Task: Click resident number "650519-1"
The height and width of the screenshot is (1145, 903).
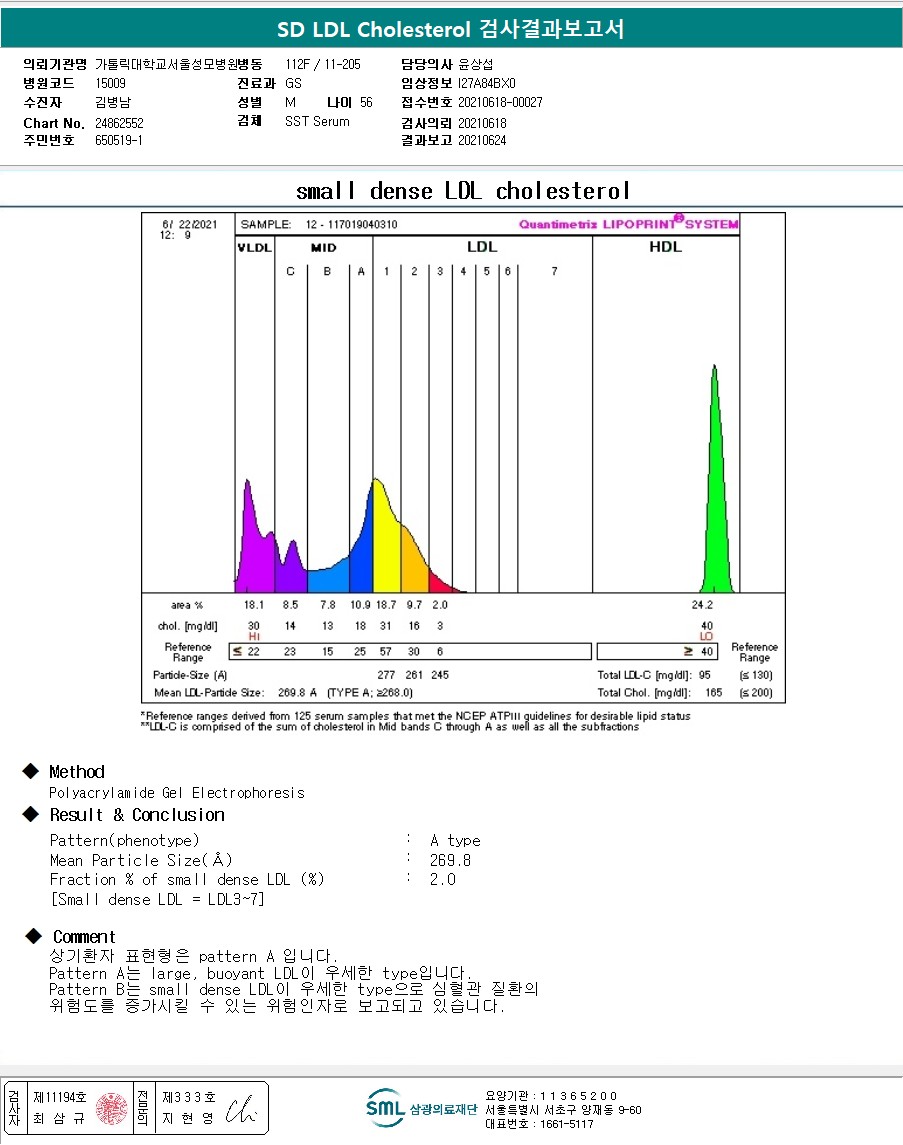Action: 118,140
